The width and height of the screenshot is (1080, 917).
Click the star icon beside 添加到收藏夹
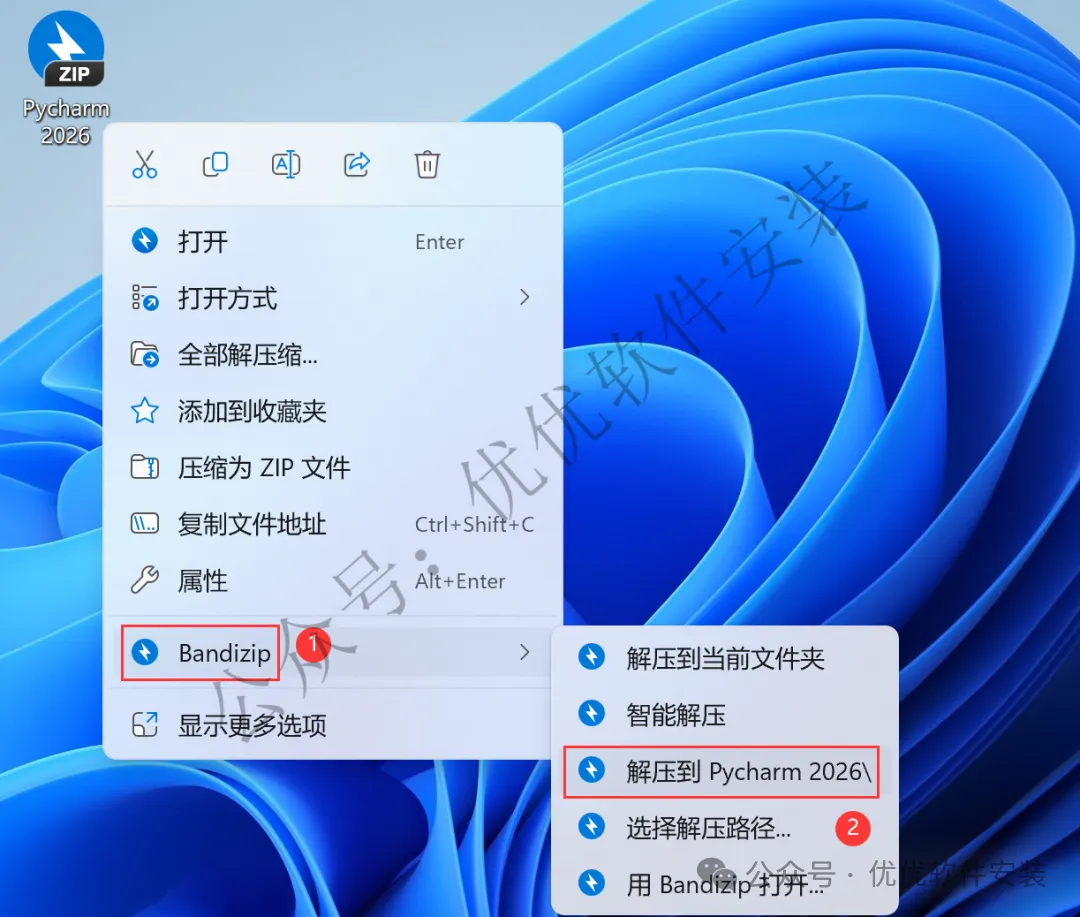(145, 411)
